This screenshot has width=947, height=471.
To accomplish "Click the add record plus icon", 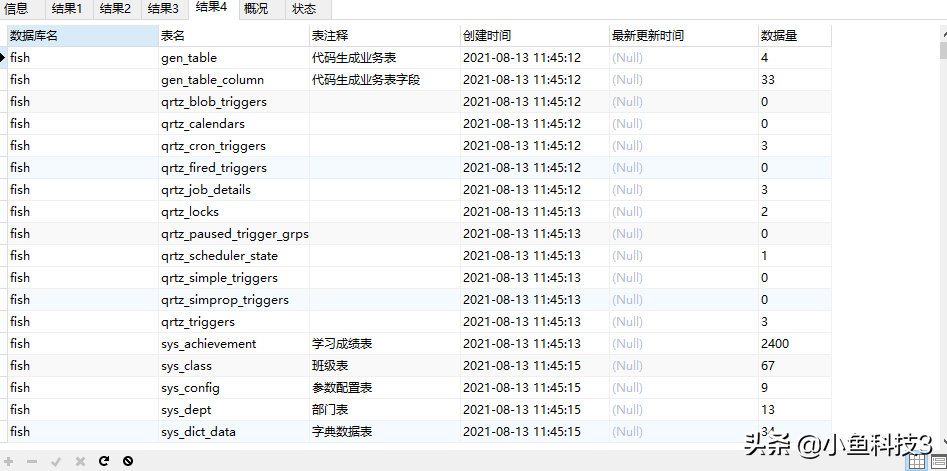I will [x=9, y=461].
